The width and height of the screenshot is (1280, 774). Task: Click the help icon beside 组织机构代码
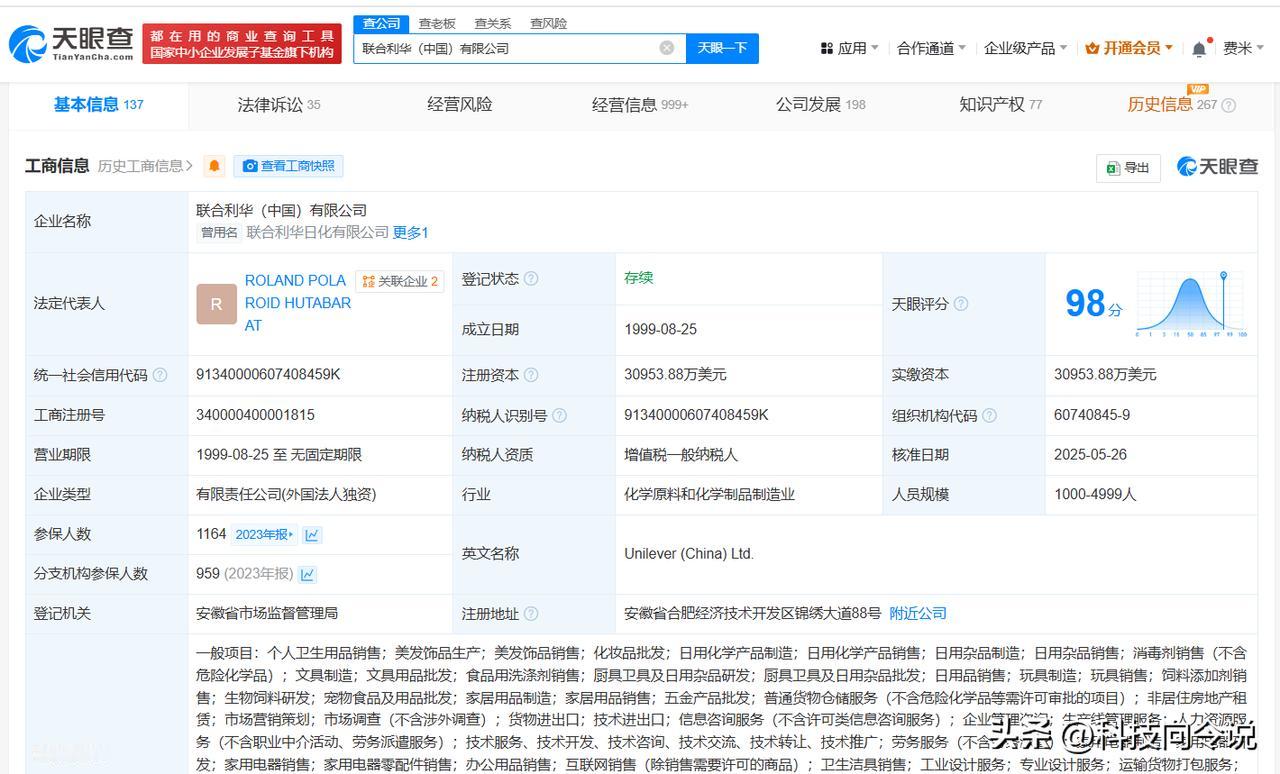point(989,415)
